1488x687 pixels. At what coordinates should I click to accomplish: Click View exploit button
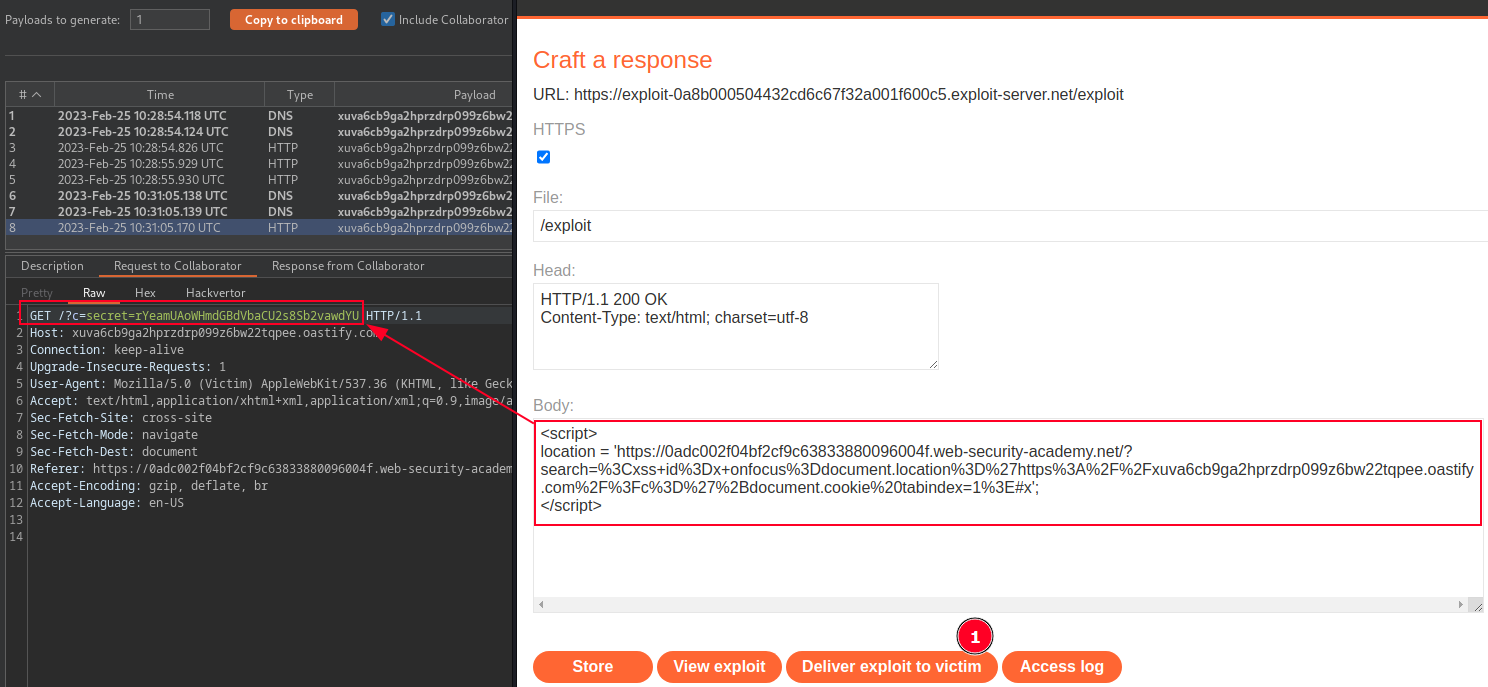click(x=719, y=666)
